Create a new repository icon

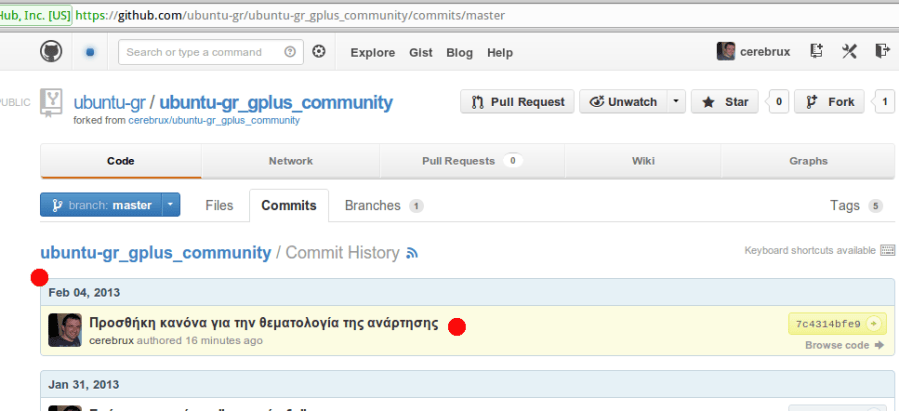click(816, 52)
